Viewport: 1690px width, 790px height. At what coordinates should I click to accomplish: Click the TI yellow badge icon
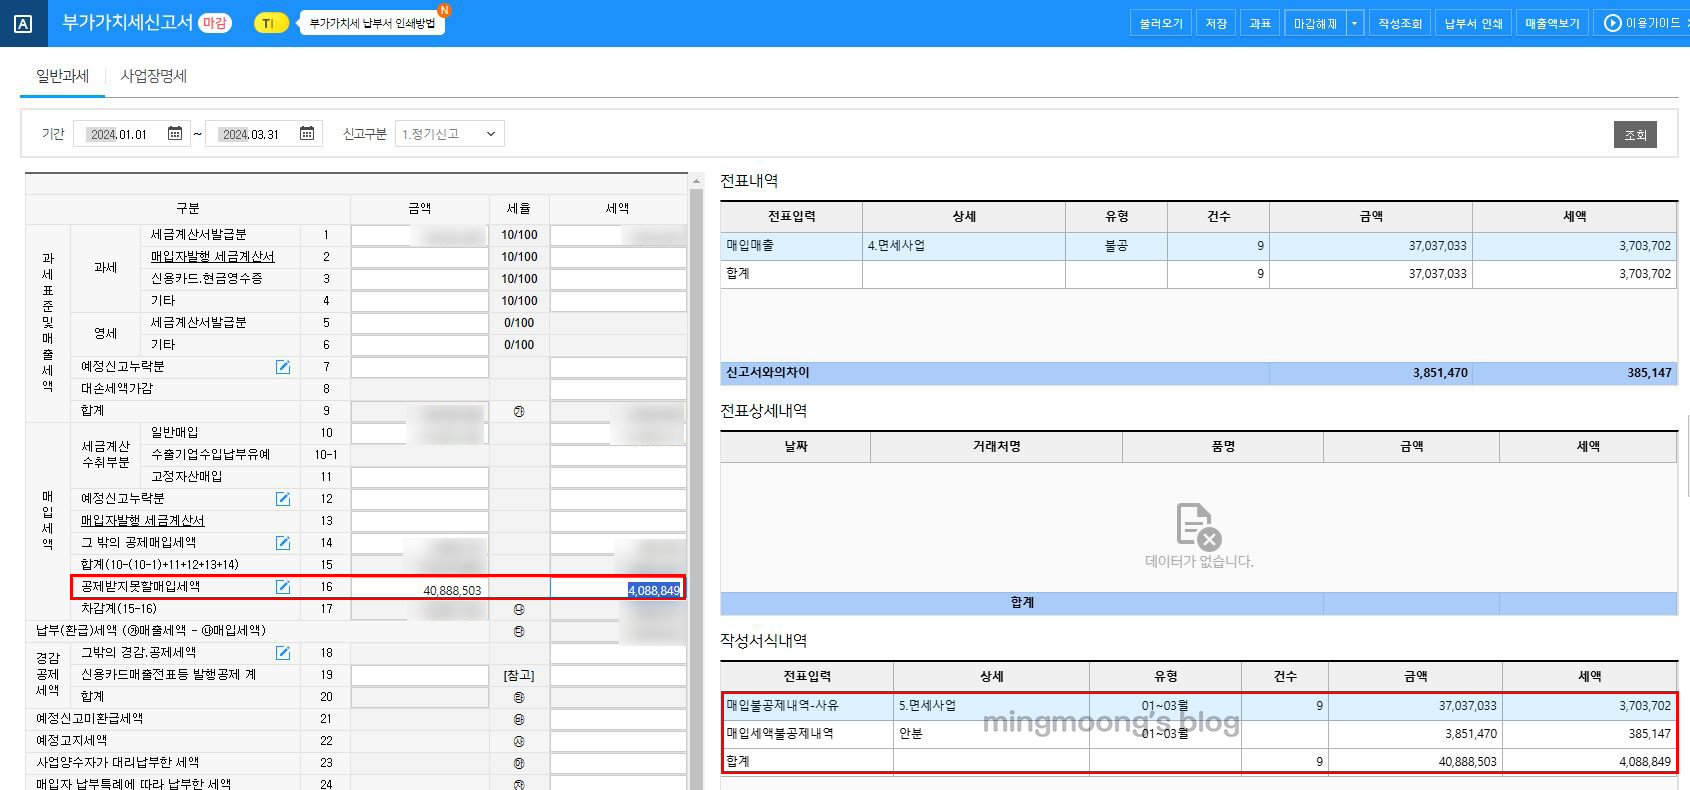click(x=270, y=23)
